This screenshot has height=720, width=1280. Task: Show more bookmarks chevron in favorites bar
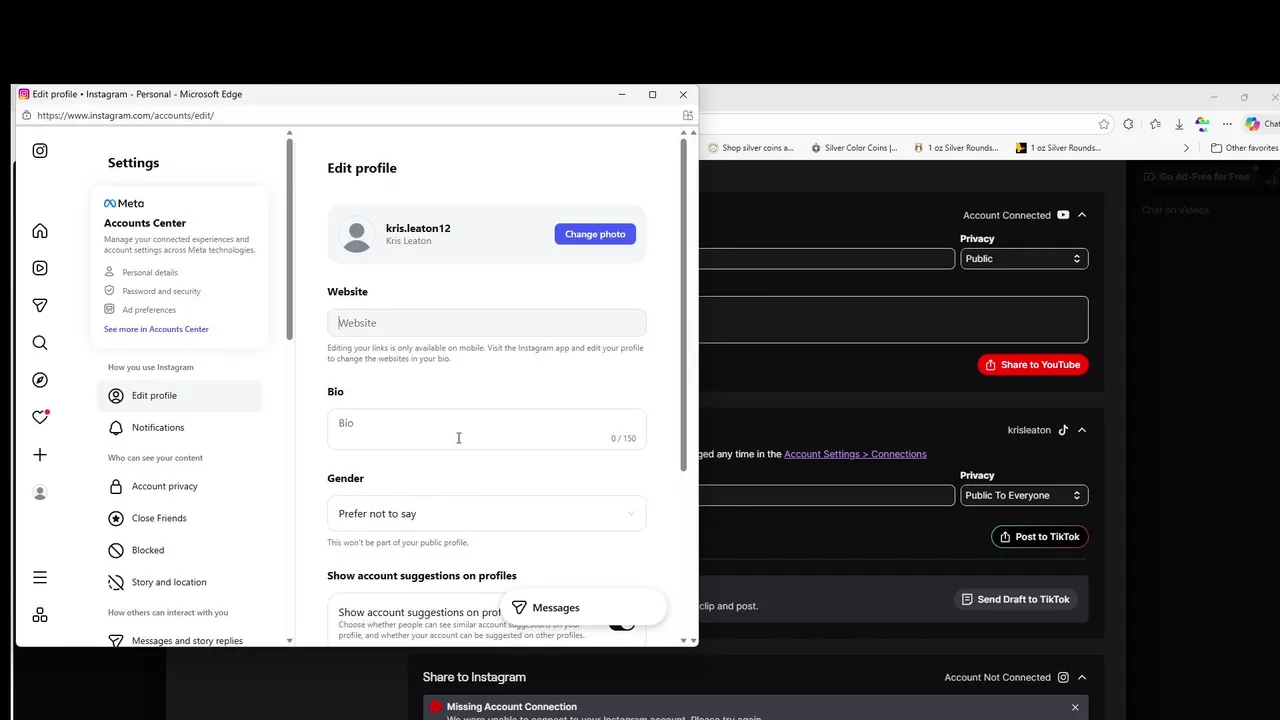point(1186,148)
